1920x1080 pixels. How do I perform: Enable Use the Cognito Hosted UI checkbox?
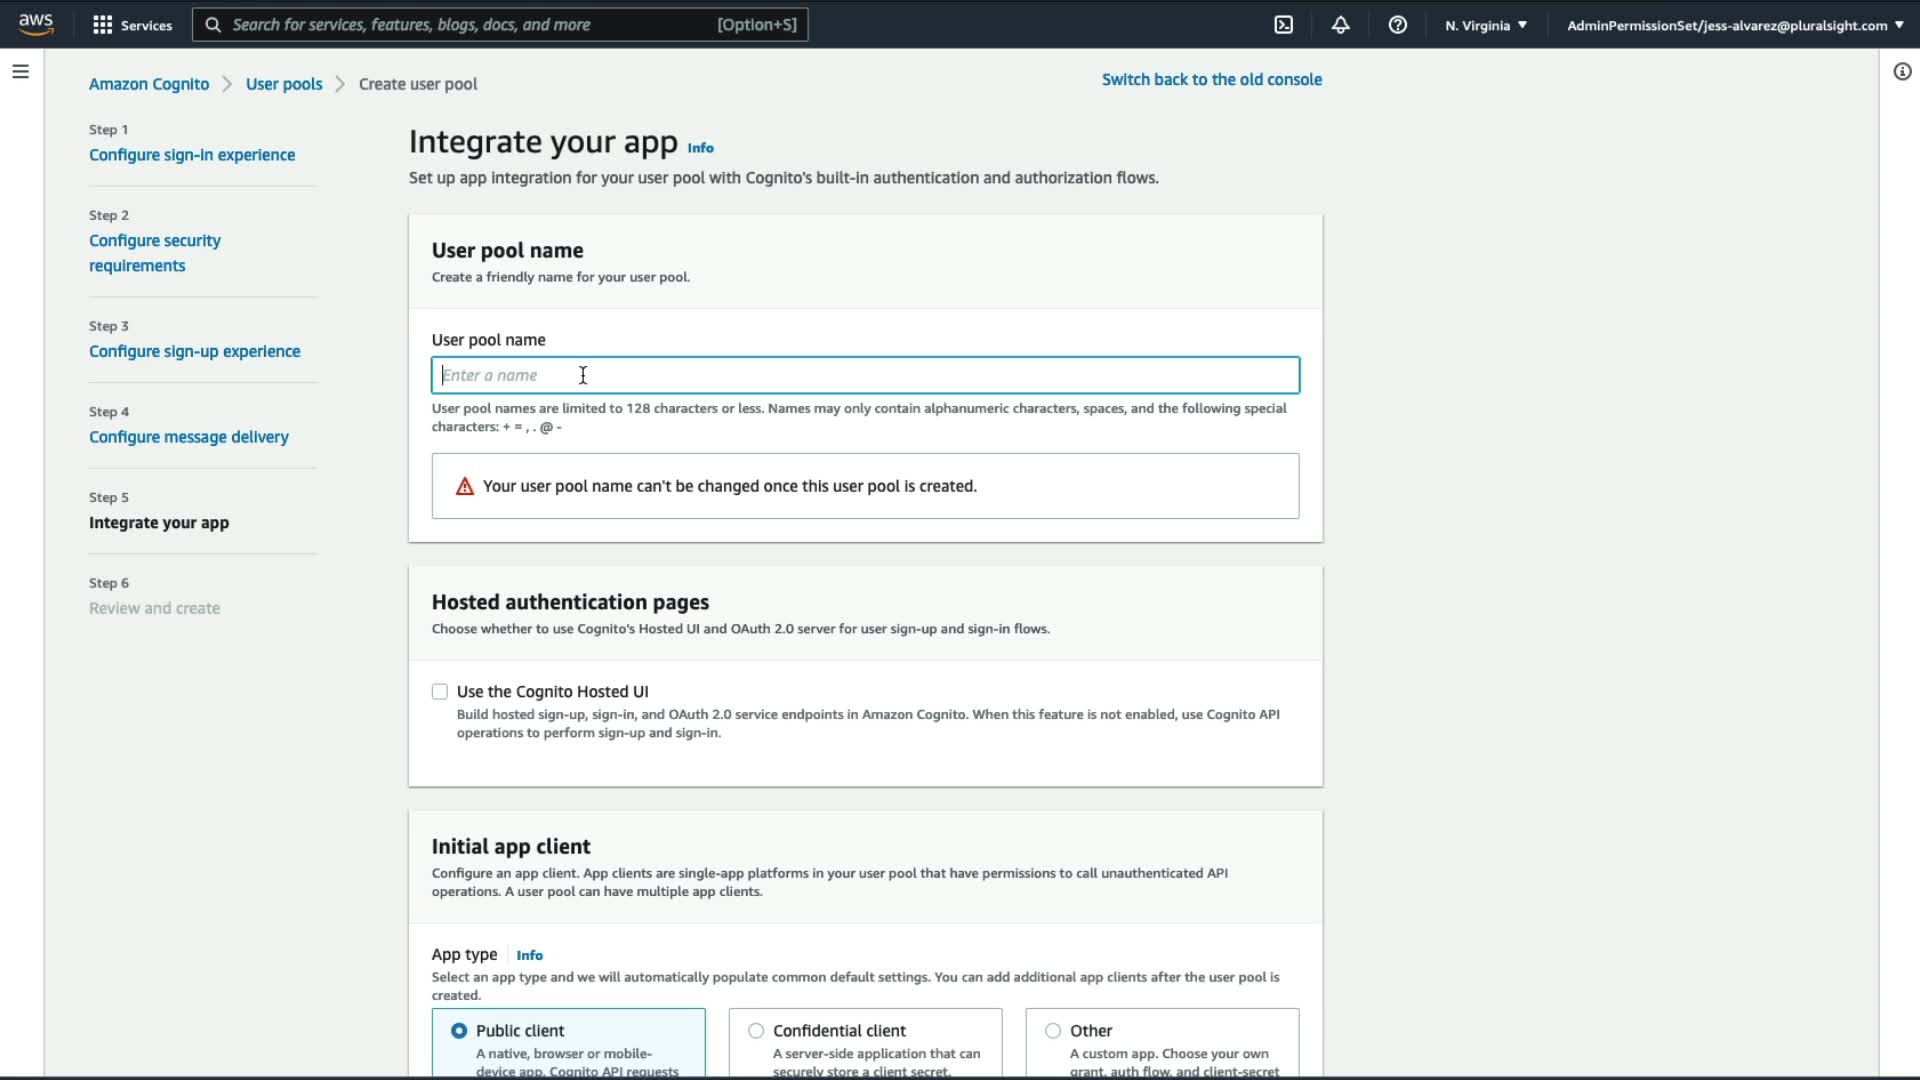[x=440, y=692]
